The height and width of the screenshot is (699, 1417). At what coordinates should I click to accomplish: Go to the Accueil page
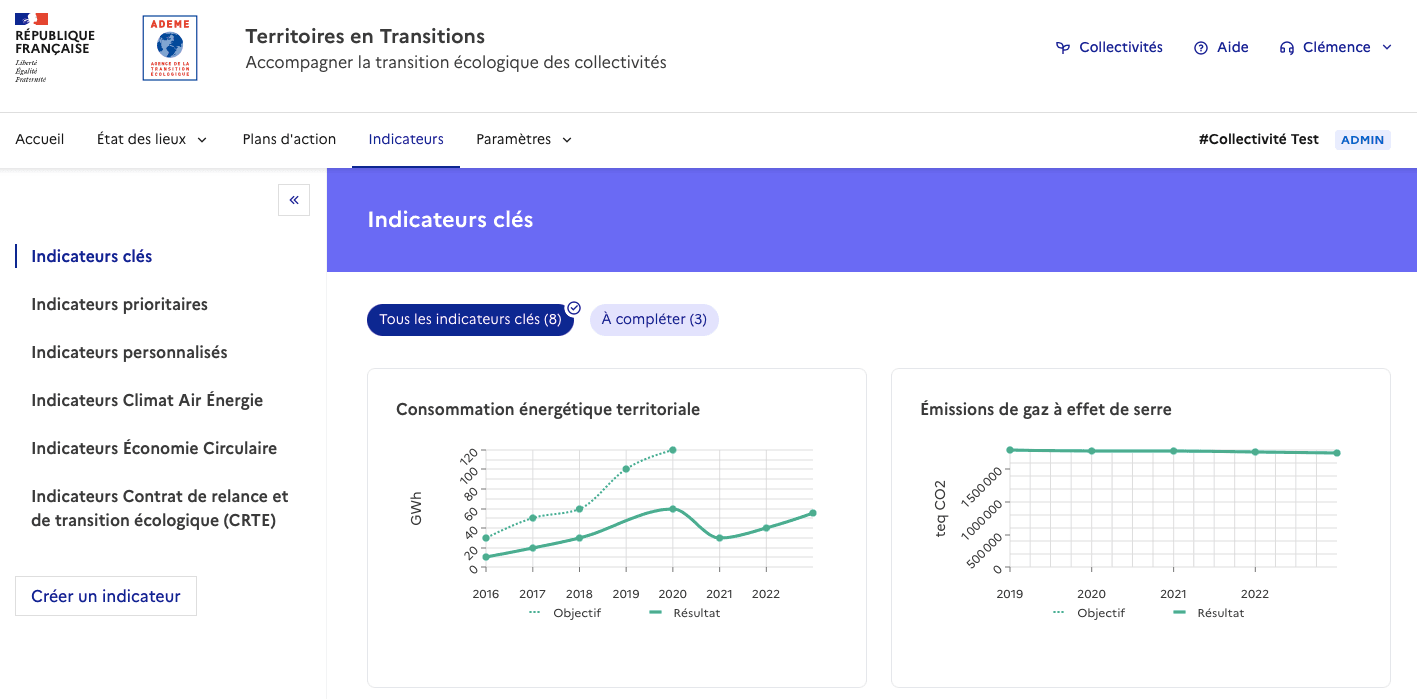(40, 140)
